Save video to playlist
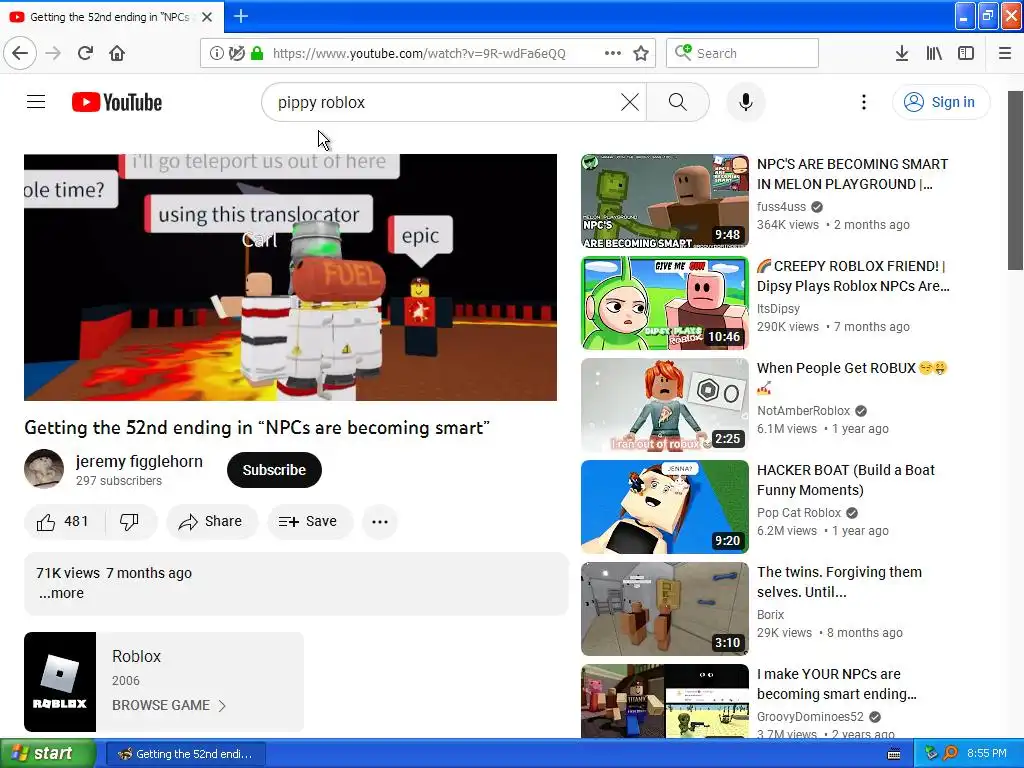This screenshot has height=768, width=1024. 309,521
